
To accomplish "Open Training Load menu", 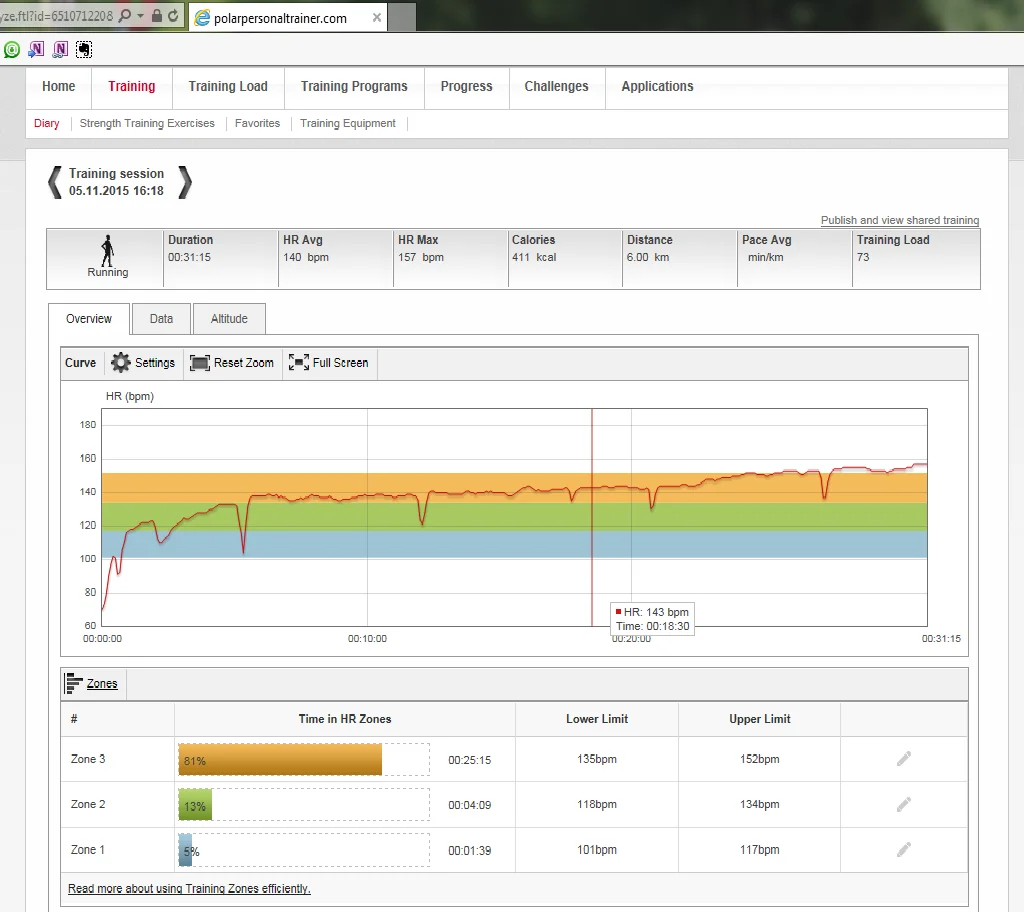I will 228,87.
